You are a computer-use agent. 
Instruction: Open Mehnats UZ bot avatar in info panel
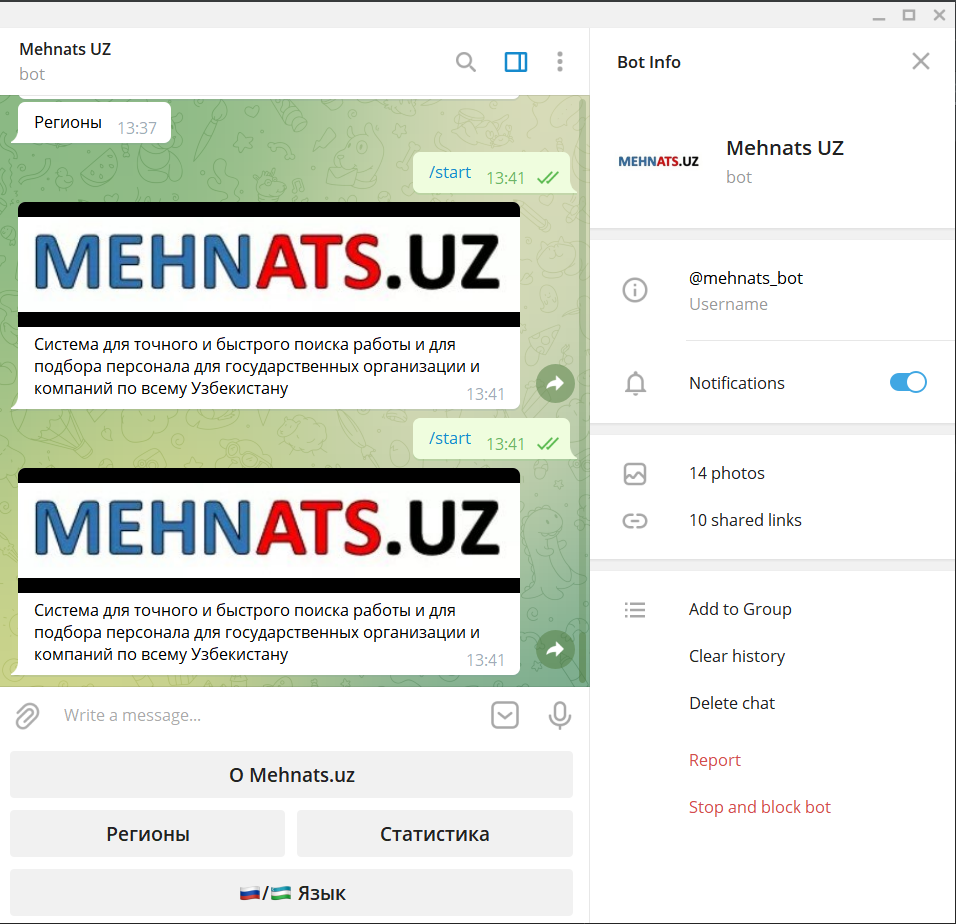(x=658, y=162)
